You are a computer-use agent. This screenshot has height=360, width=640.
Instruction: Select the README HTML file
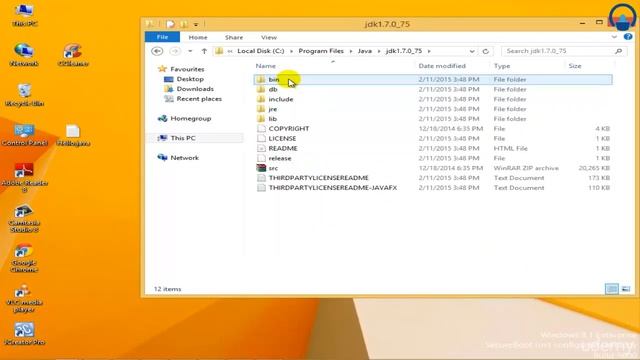pos(433,148)
